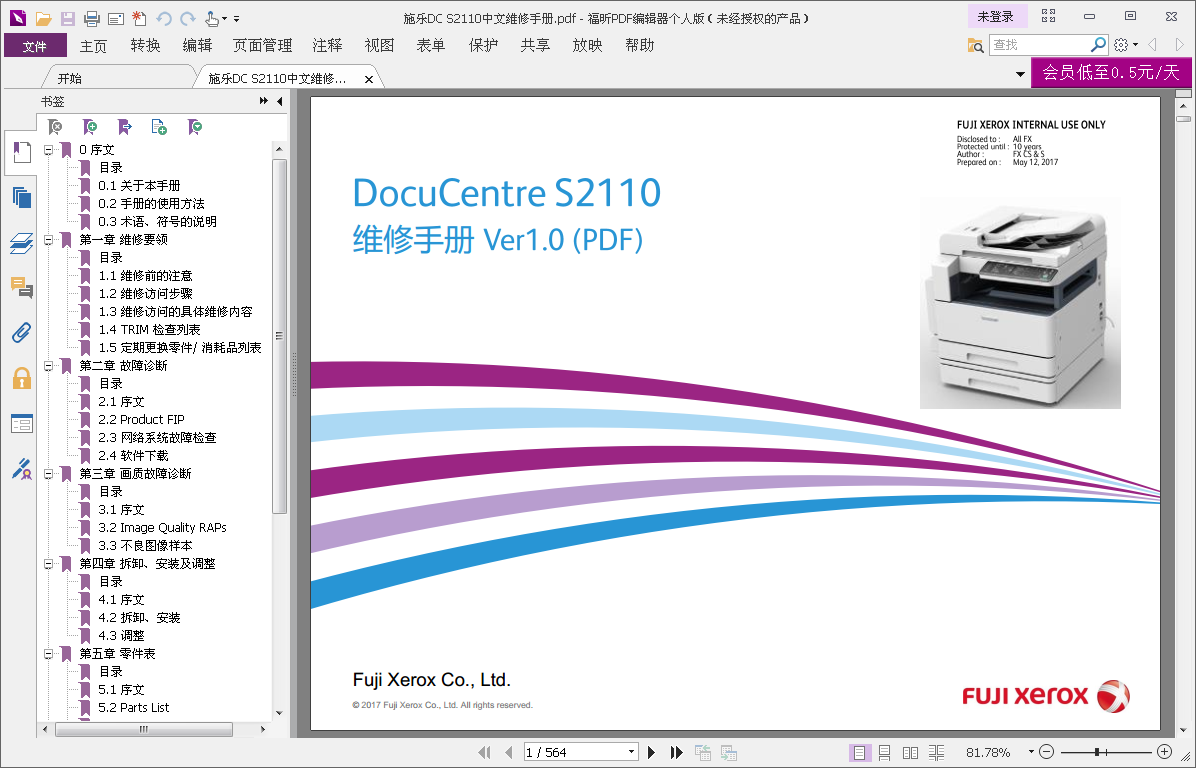Close the 施乐DC S2110 document tab
The height and width of the screenshot is (768, 1196).
369,79
